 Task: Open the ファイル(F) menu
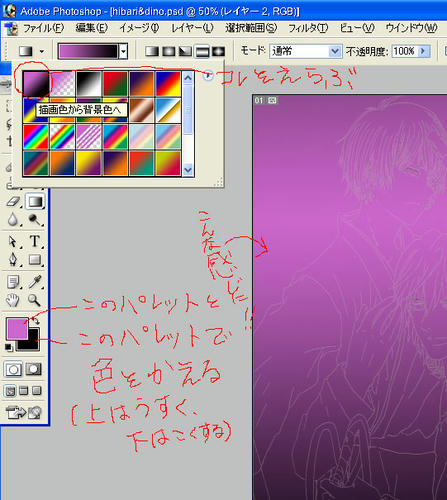tap(43, 28)
